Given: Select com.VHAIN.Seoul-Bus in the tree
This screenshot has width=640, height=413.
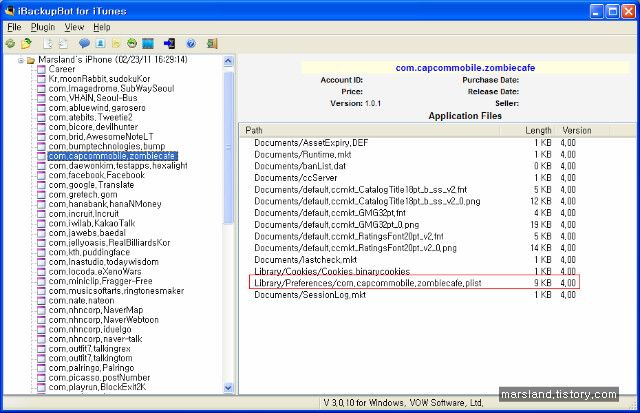Looking at the screenshot, I should (x=93, y=98).
